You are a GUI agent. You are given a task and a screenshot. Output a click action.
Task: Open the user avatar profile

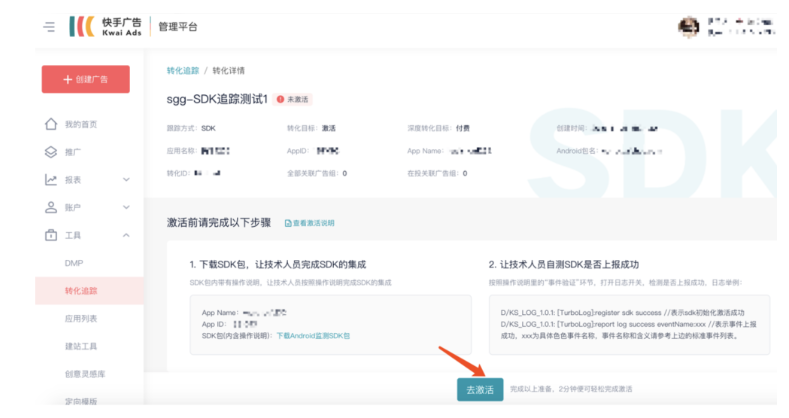(x=688, y=27)
